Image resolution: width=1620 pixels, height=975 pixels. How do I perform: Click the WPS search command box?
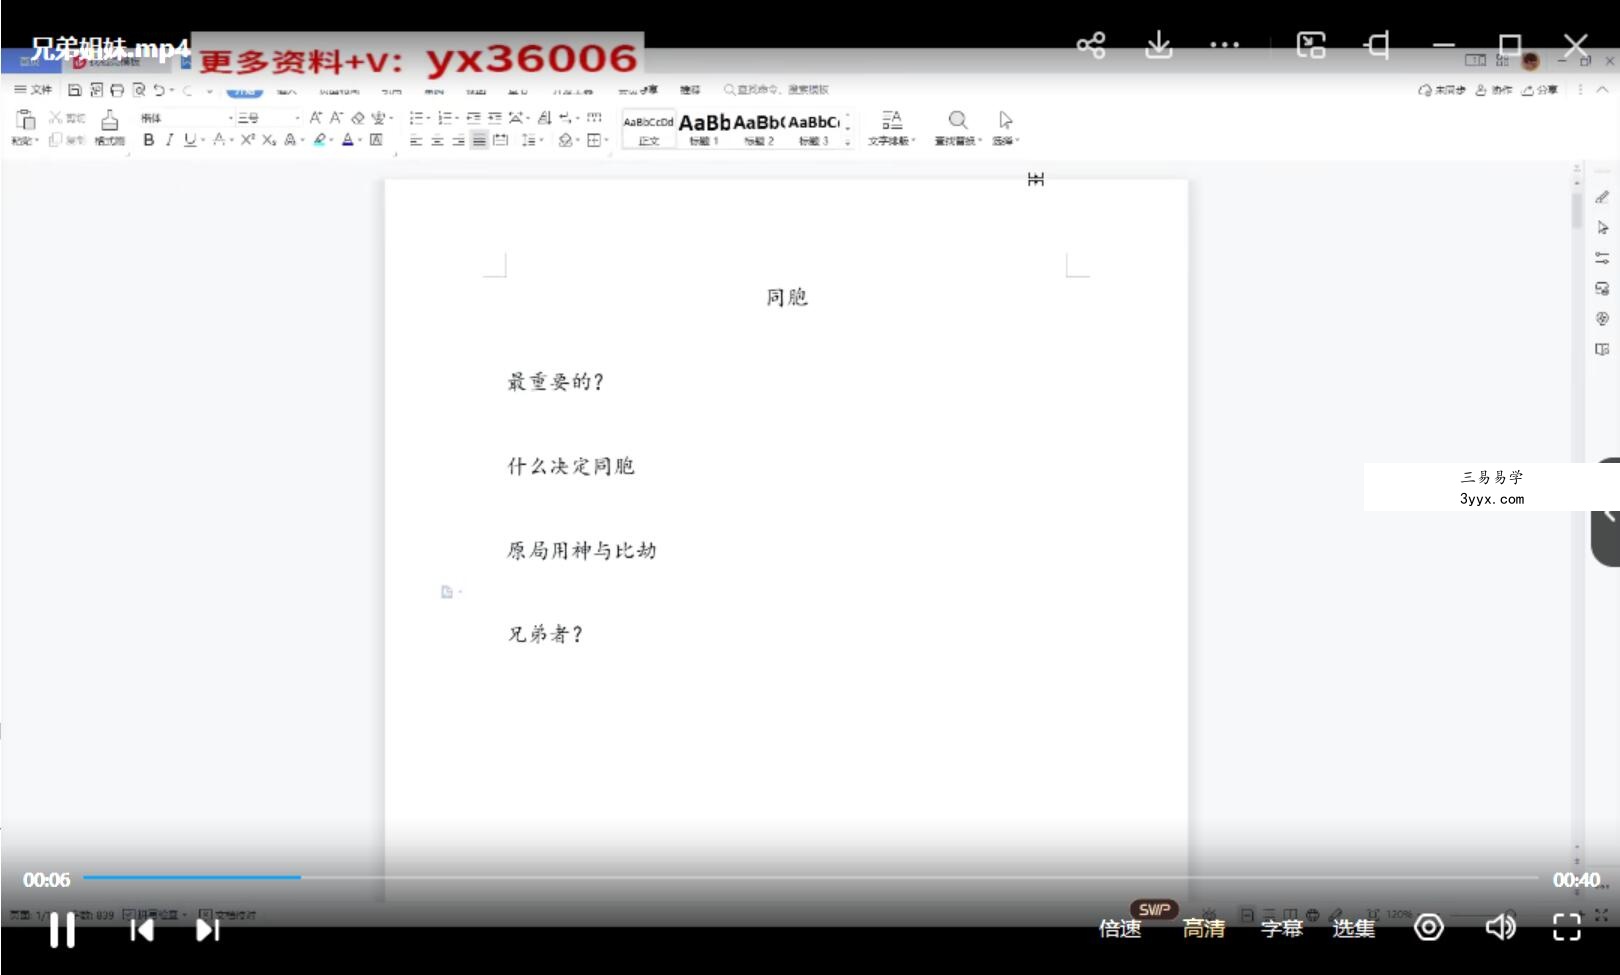pos(777,90)
